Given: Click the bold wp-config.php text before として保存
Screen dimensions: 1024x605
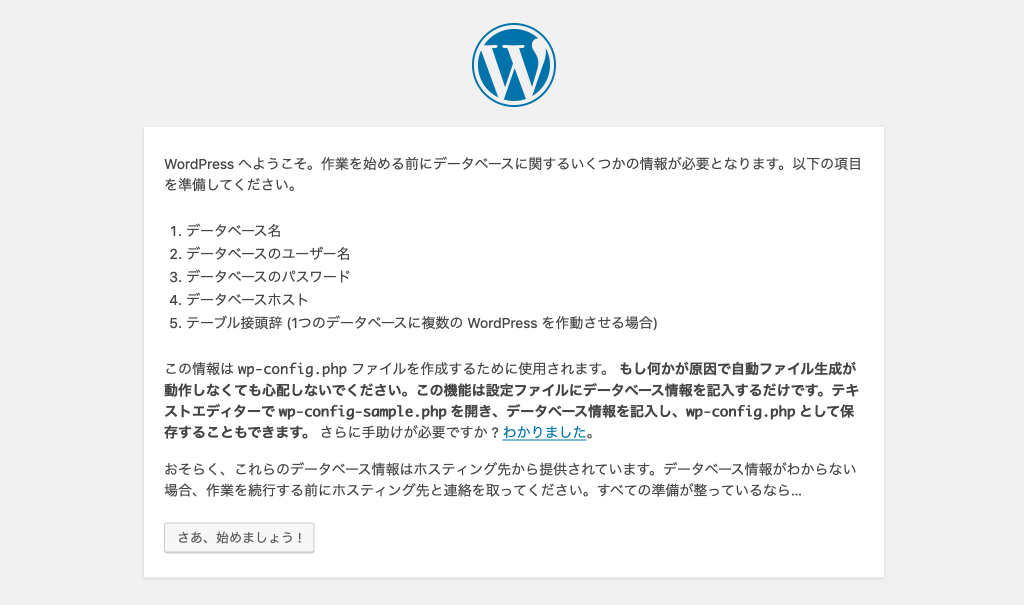Looking at the screenshot, I should (x=740, y=412).
